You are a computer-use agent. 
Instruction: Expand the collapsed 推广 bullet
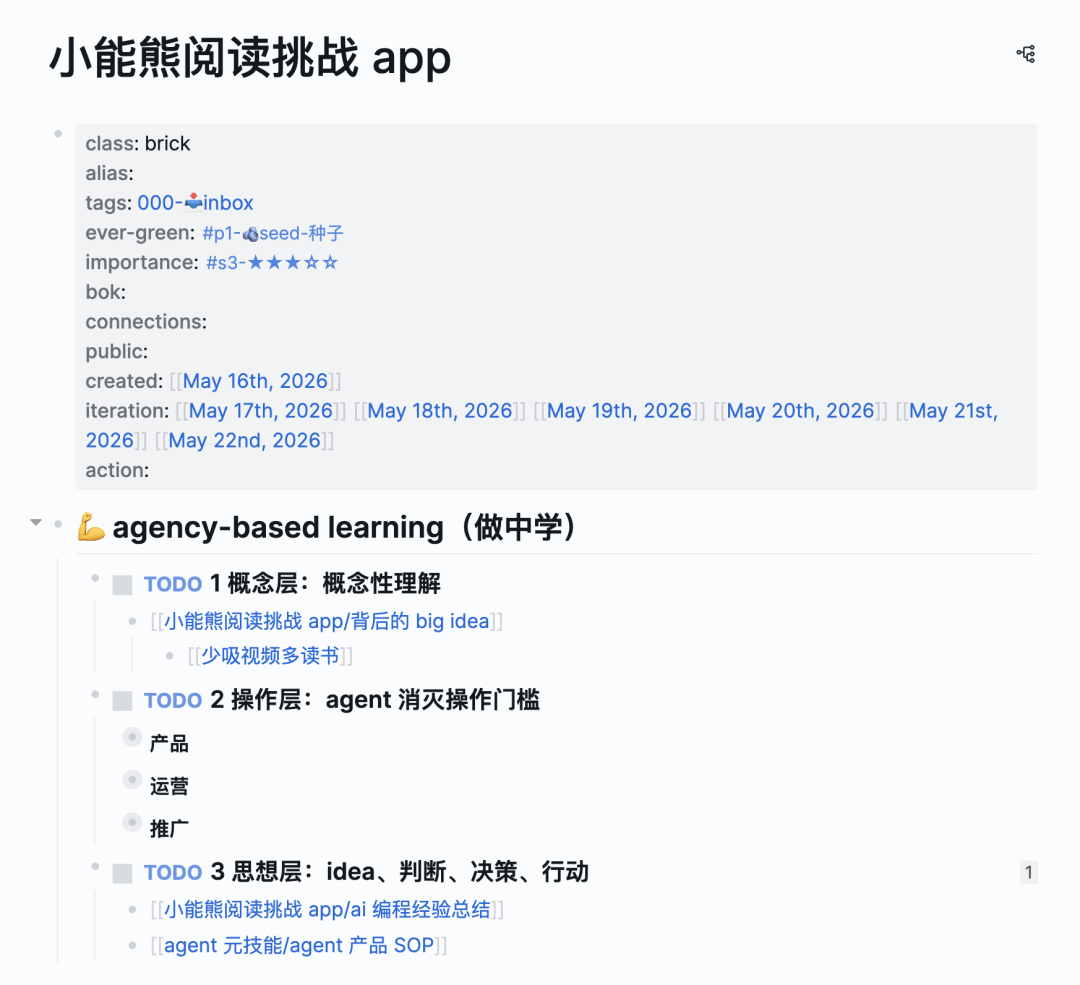click(132, 822)
